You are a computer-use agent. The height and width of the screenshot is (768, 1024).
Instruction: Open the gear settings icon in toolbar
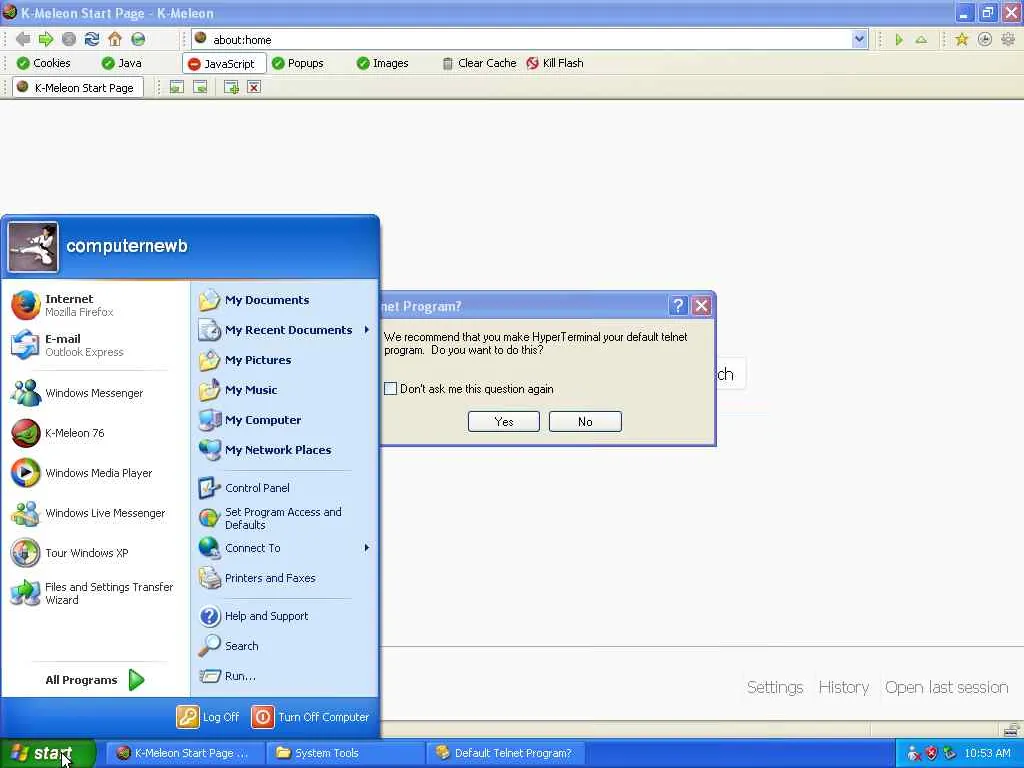tap(1008, 40)
